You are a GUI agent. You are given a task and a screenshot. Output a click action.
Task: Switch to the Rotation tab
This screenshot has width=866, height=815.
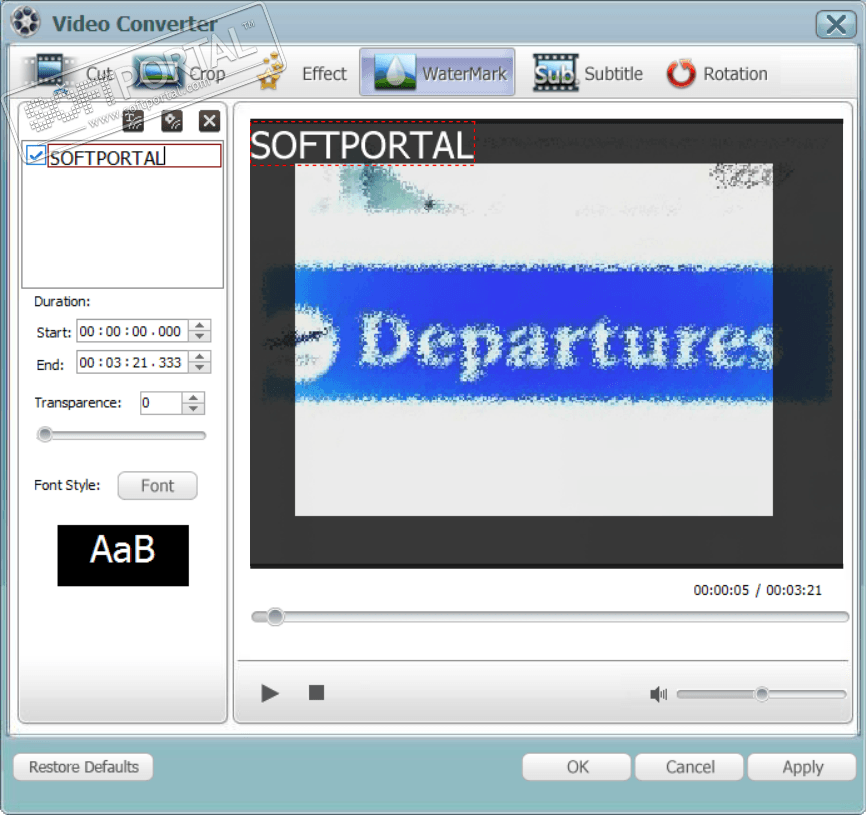[x=717, y=72]
